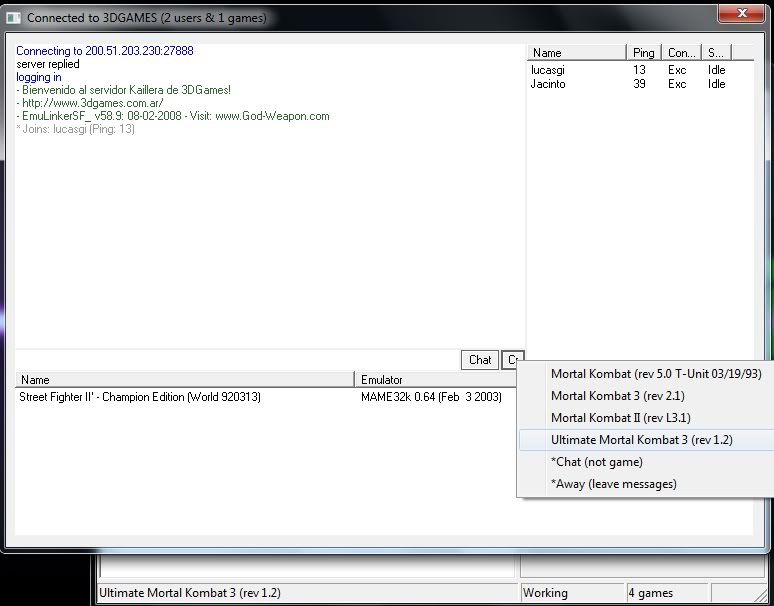This screenshot has width=774, height=606.
Task: Click the window icon in the title bar
Action: pyautogui.click(x=13, y=18)
